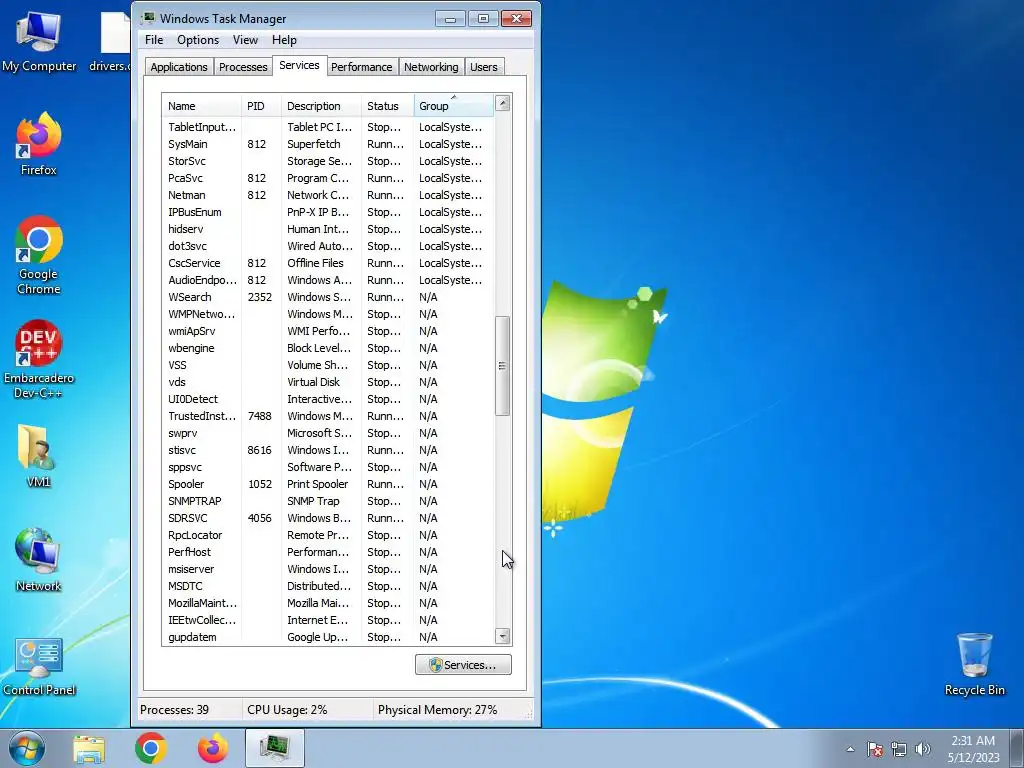Click the clock showing 2:31 AM
This screenshot has width=1024, height=768.
point(973,749)
